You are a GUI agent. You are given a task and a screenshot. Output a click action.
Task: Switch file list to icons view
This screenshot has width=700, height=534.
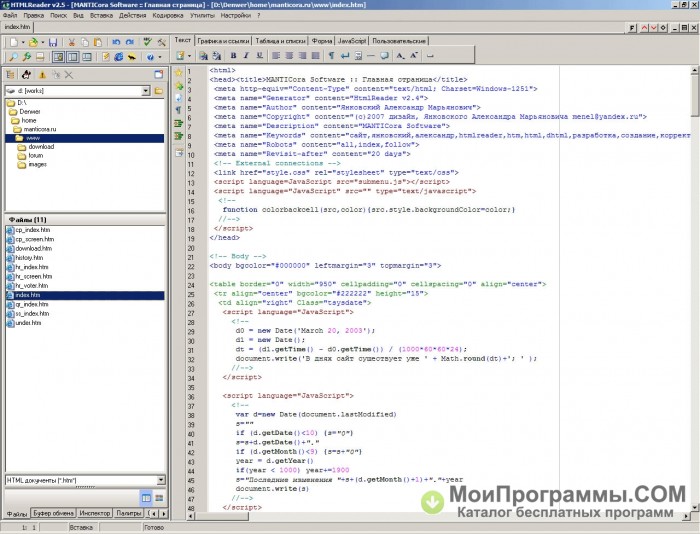point(159,498)
